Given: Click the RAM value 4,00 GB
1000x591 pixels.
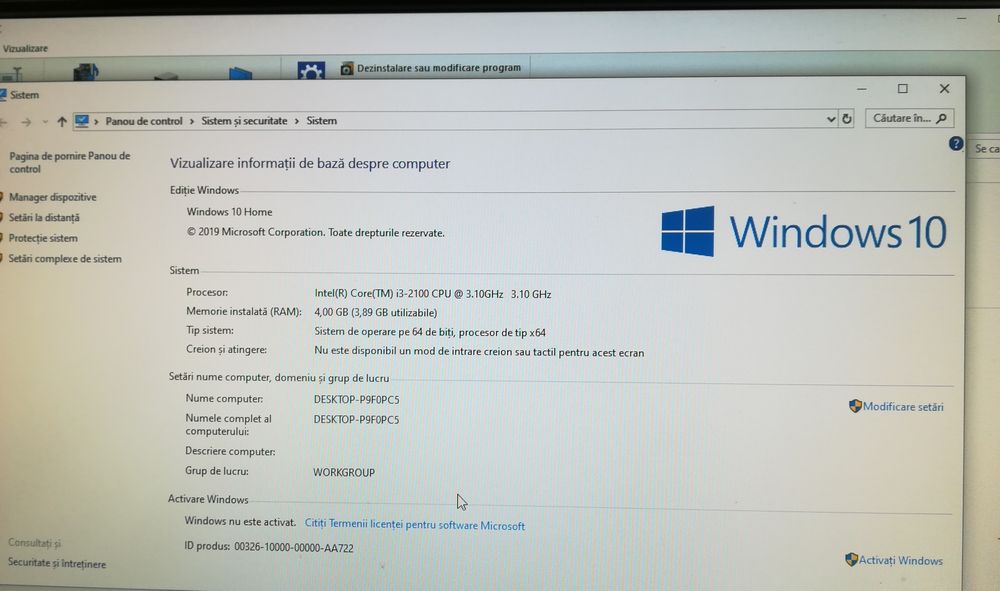Looking at the screenshot, I should (376, 312).
